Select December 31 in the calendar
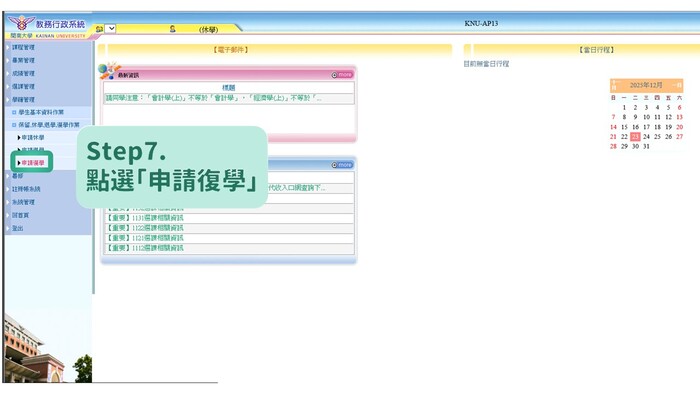This screenshot has height=394, width=700. tap(646, 146)
